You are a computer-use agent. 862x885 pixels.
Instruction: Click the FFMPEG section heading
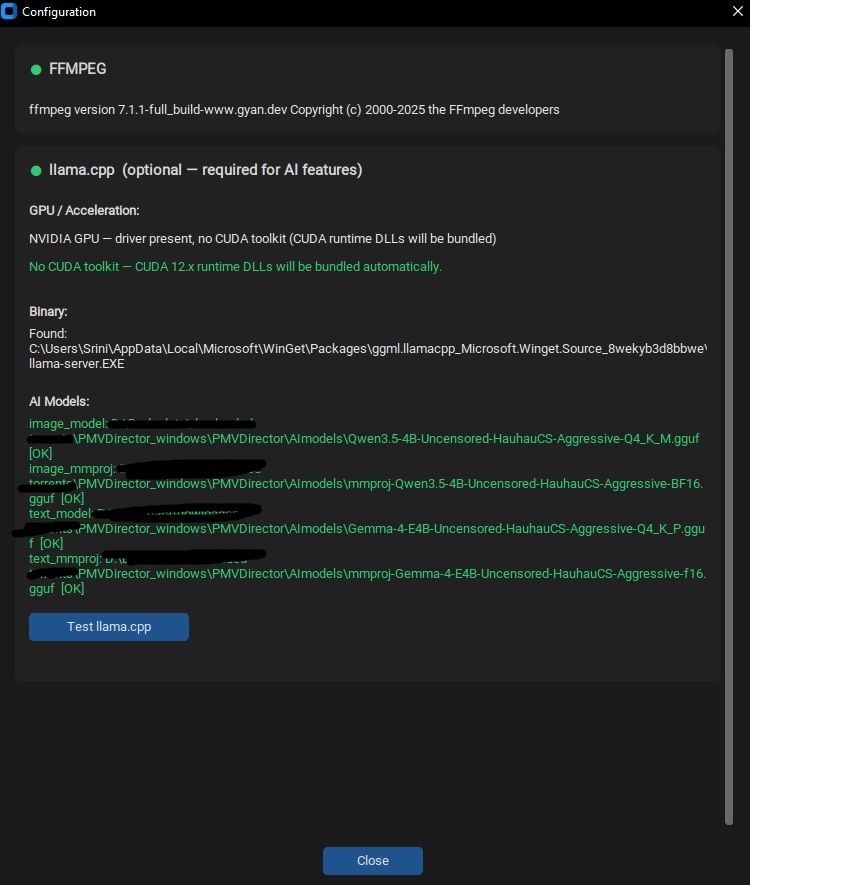point(77,69)
